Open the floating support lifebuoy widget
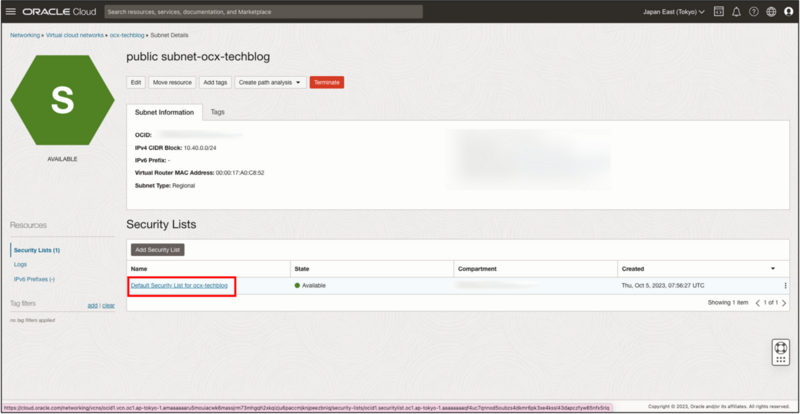800x414 pixels. pyautogui.click(x=780, y=352)
